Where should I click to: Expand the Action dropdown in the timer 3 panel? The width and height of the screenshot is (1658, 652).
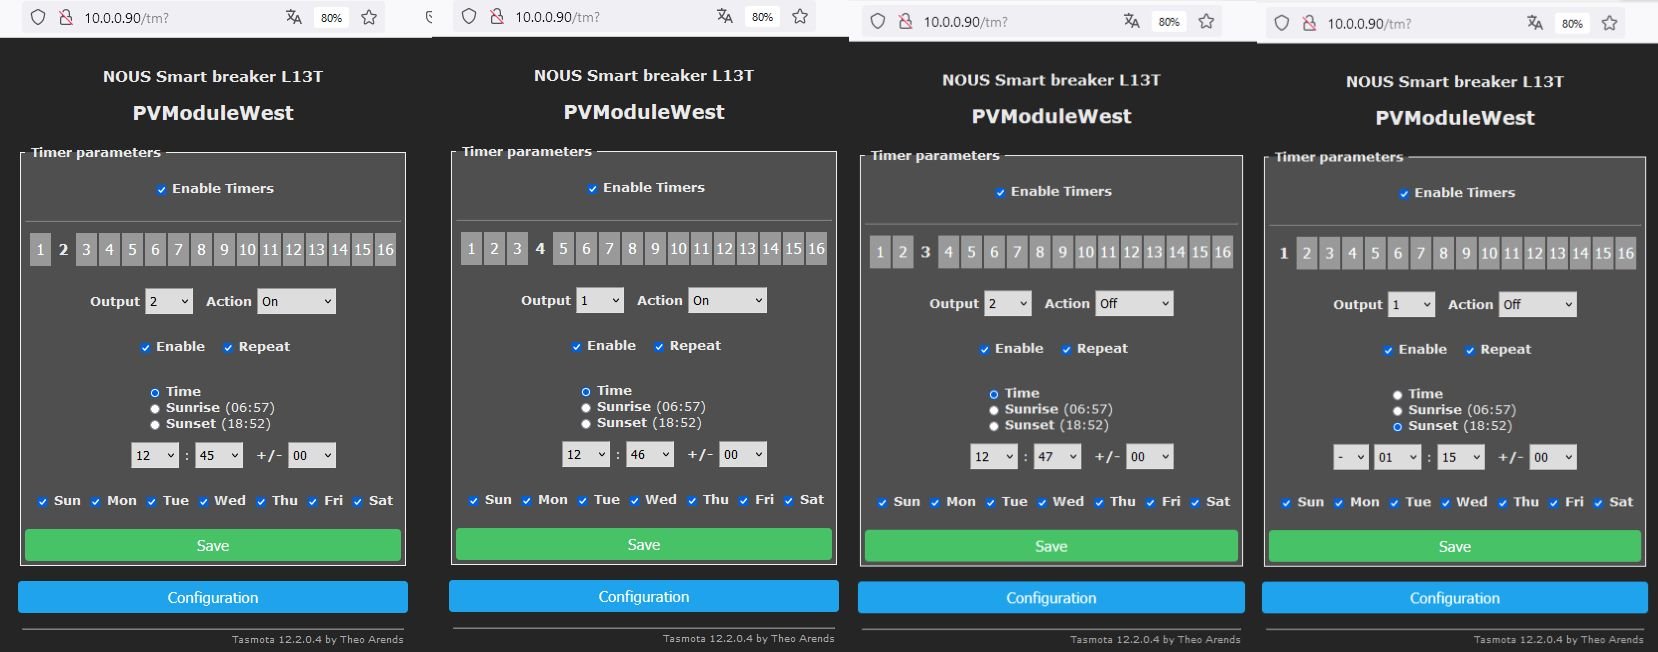click(1133, 304)
